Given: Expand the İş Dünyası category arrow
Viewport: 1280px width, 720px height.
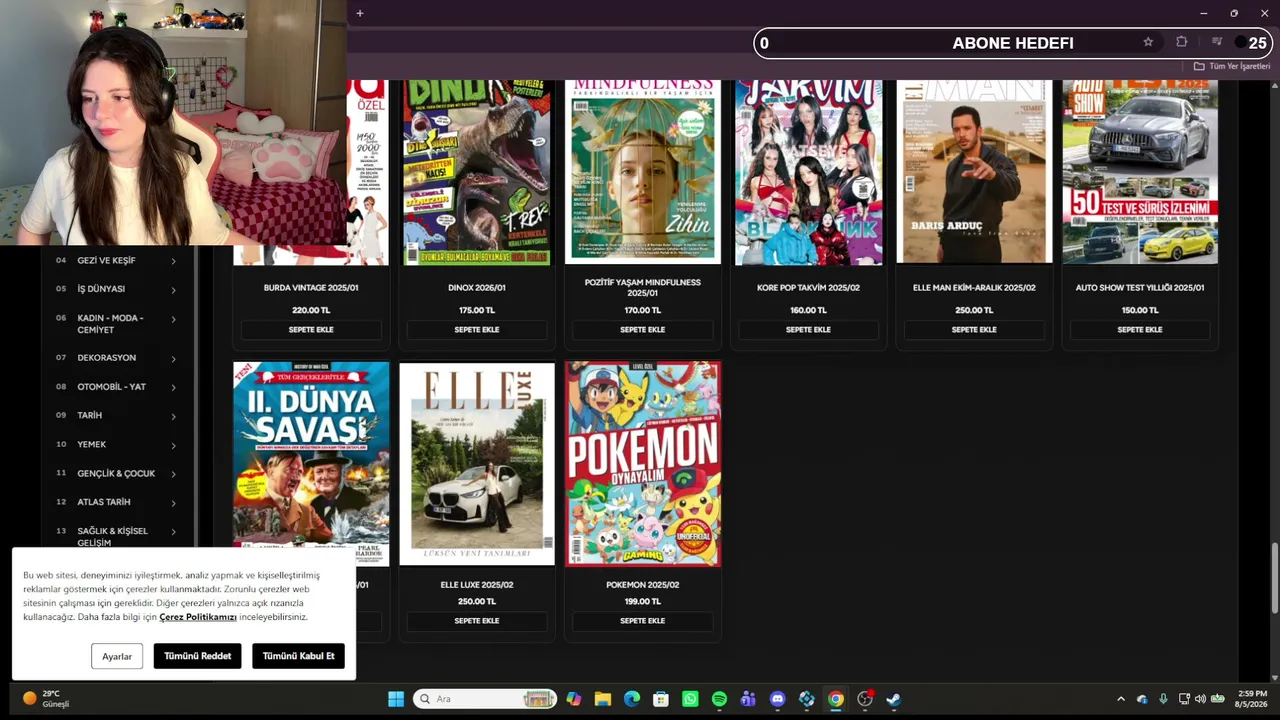Looking at the screenshot, I should click(173, 290).
